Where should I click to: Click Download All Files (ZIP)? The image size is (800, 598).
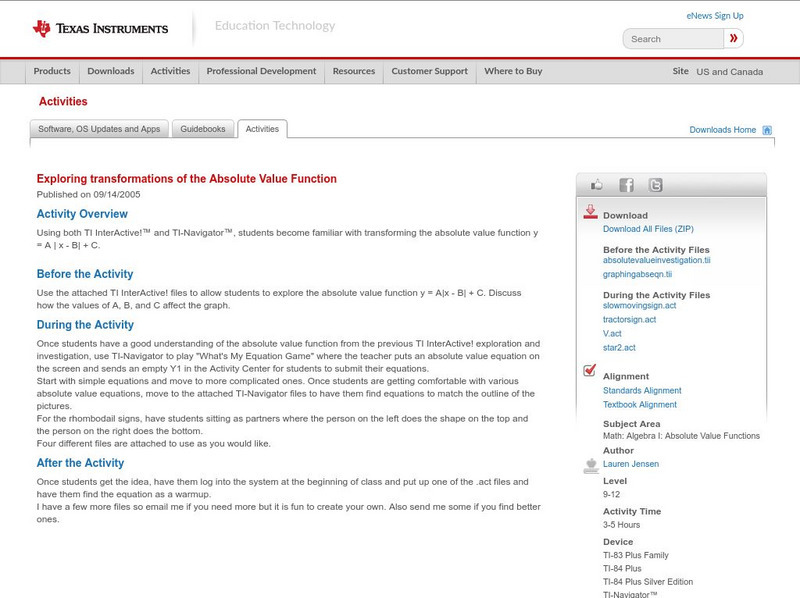pyautogui.click(x=648, y=229)
